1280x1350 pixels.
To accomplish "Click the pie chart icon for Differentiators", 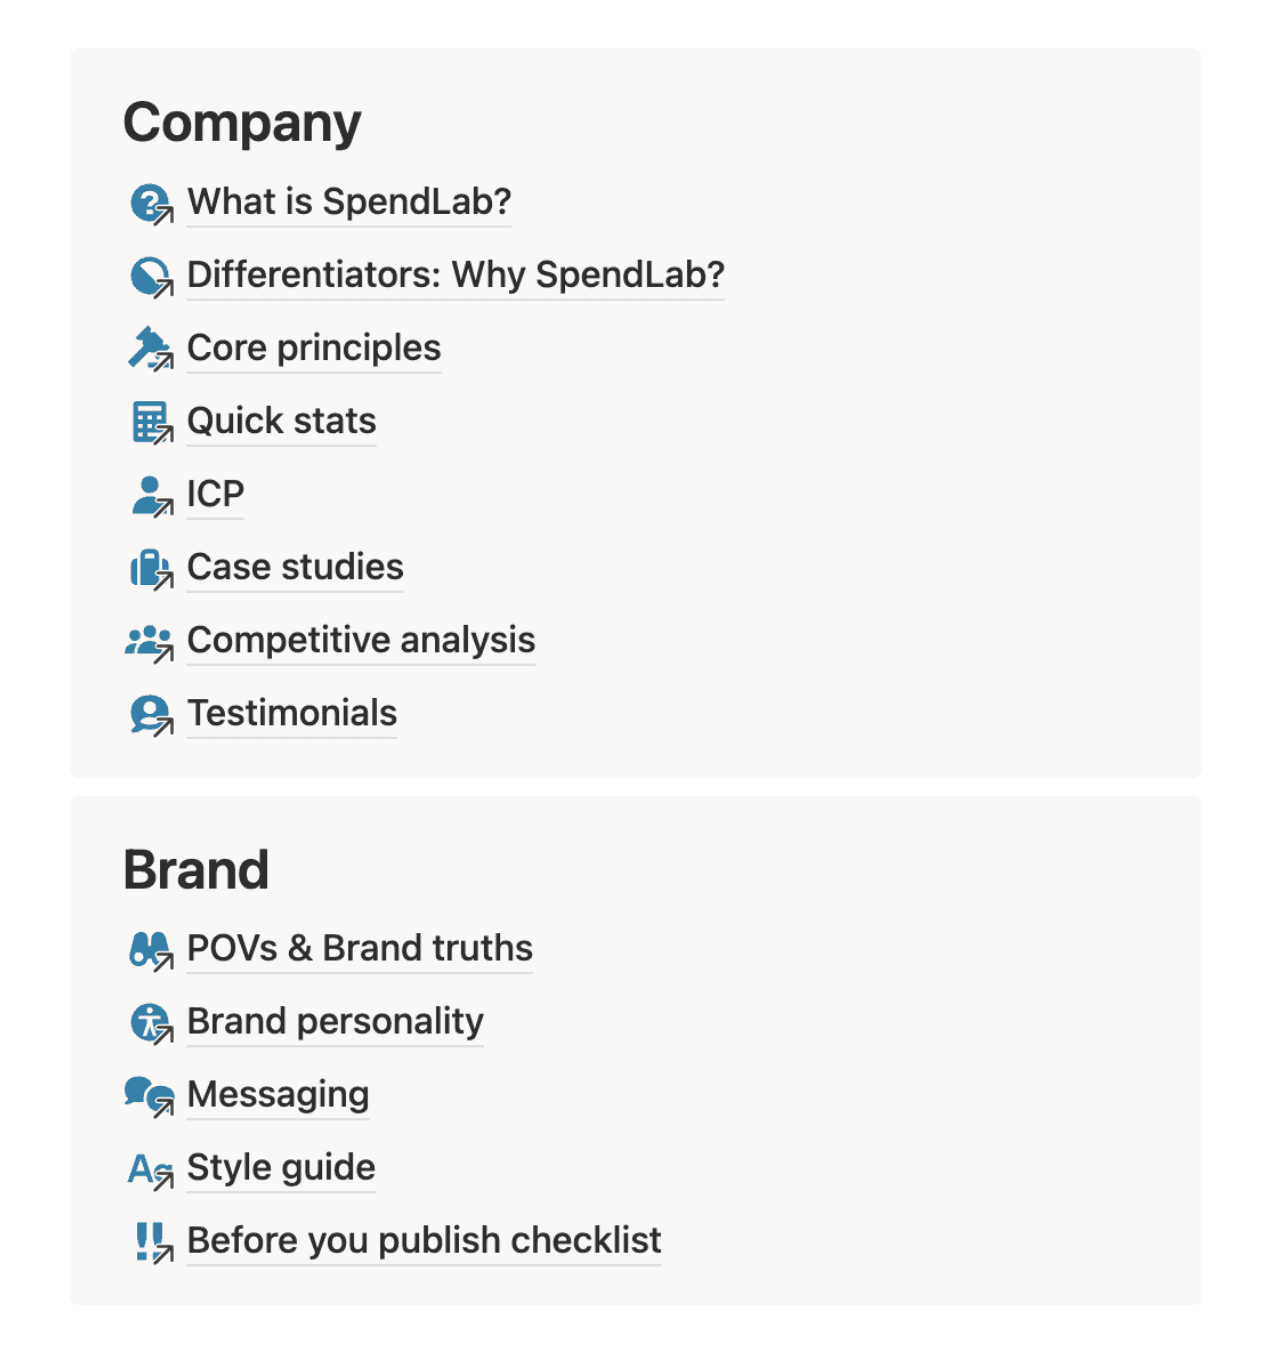I will 150,276.
